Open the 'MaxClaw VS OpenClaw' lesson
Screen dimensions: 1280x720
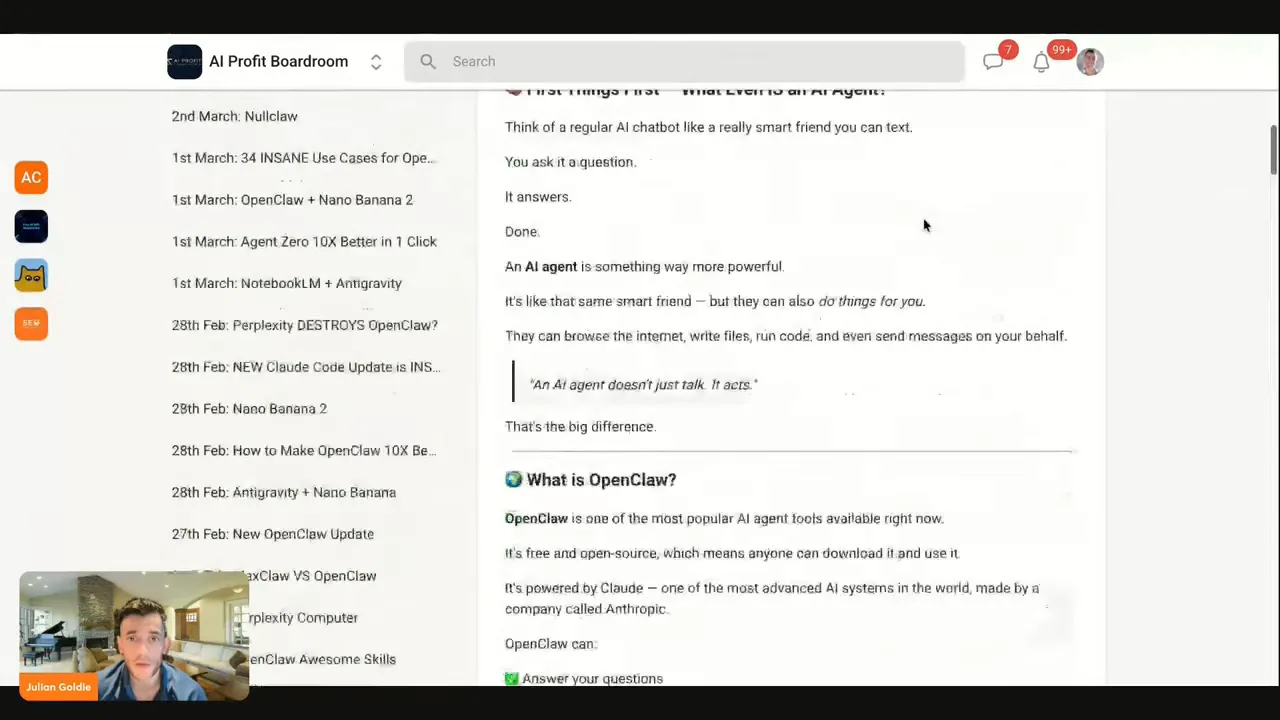[313, 576]
